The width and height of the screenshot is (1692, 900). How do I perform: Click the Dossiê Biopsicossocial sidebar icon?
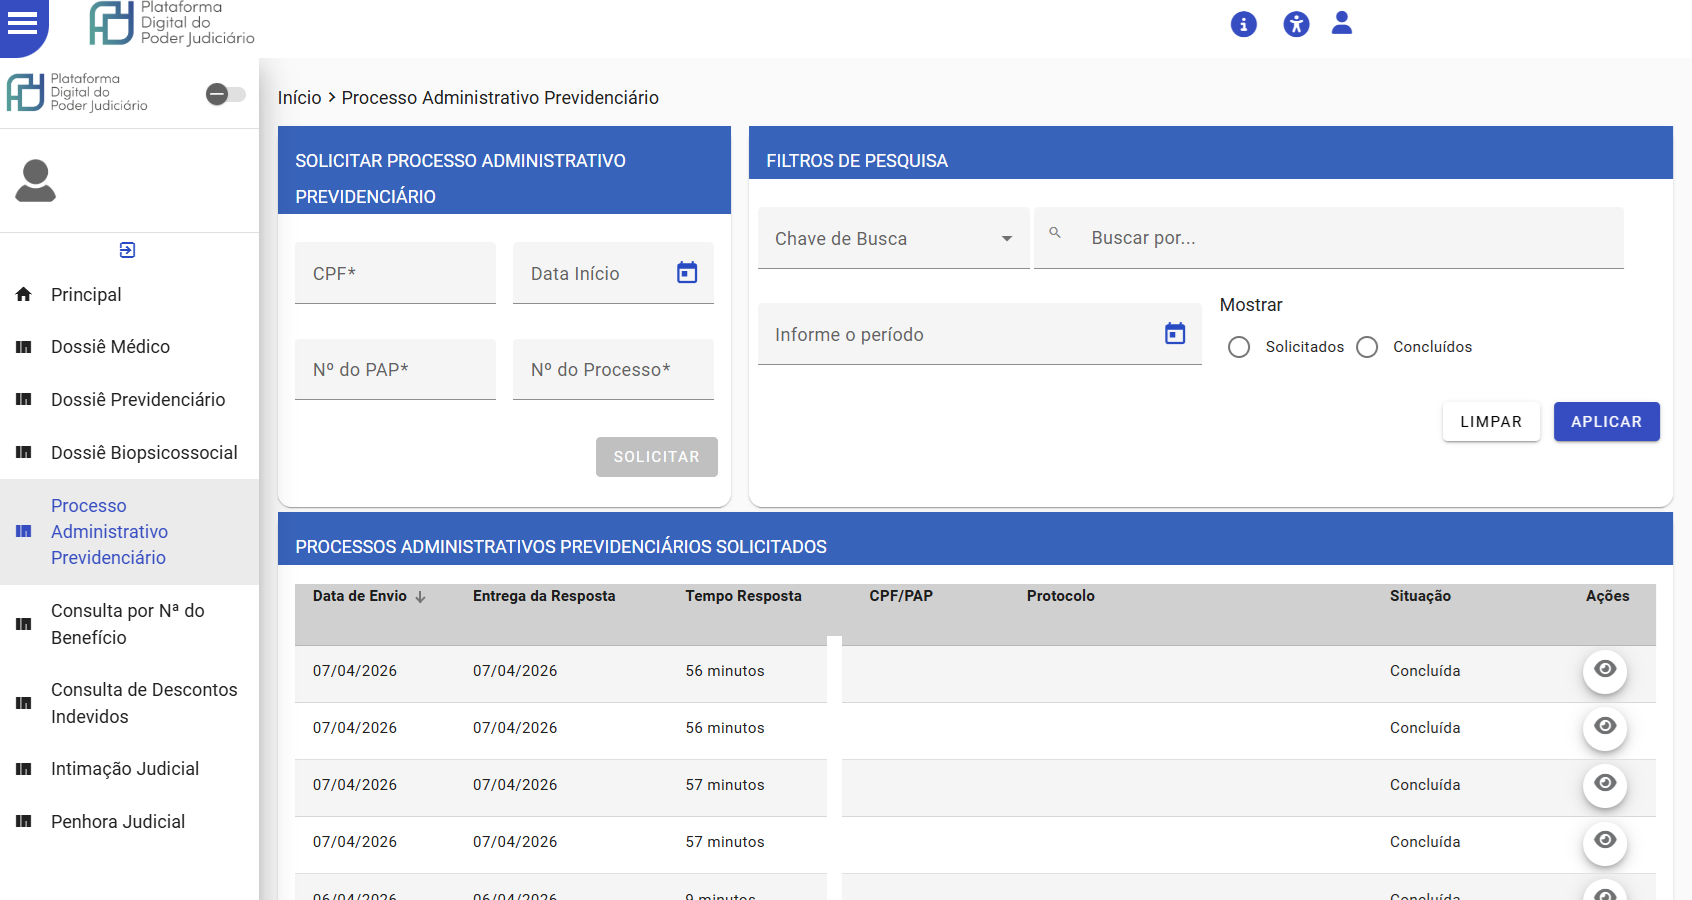[24, 452]
